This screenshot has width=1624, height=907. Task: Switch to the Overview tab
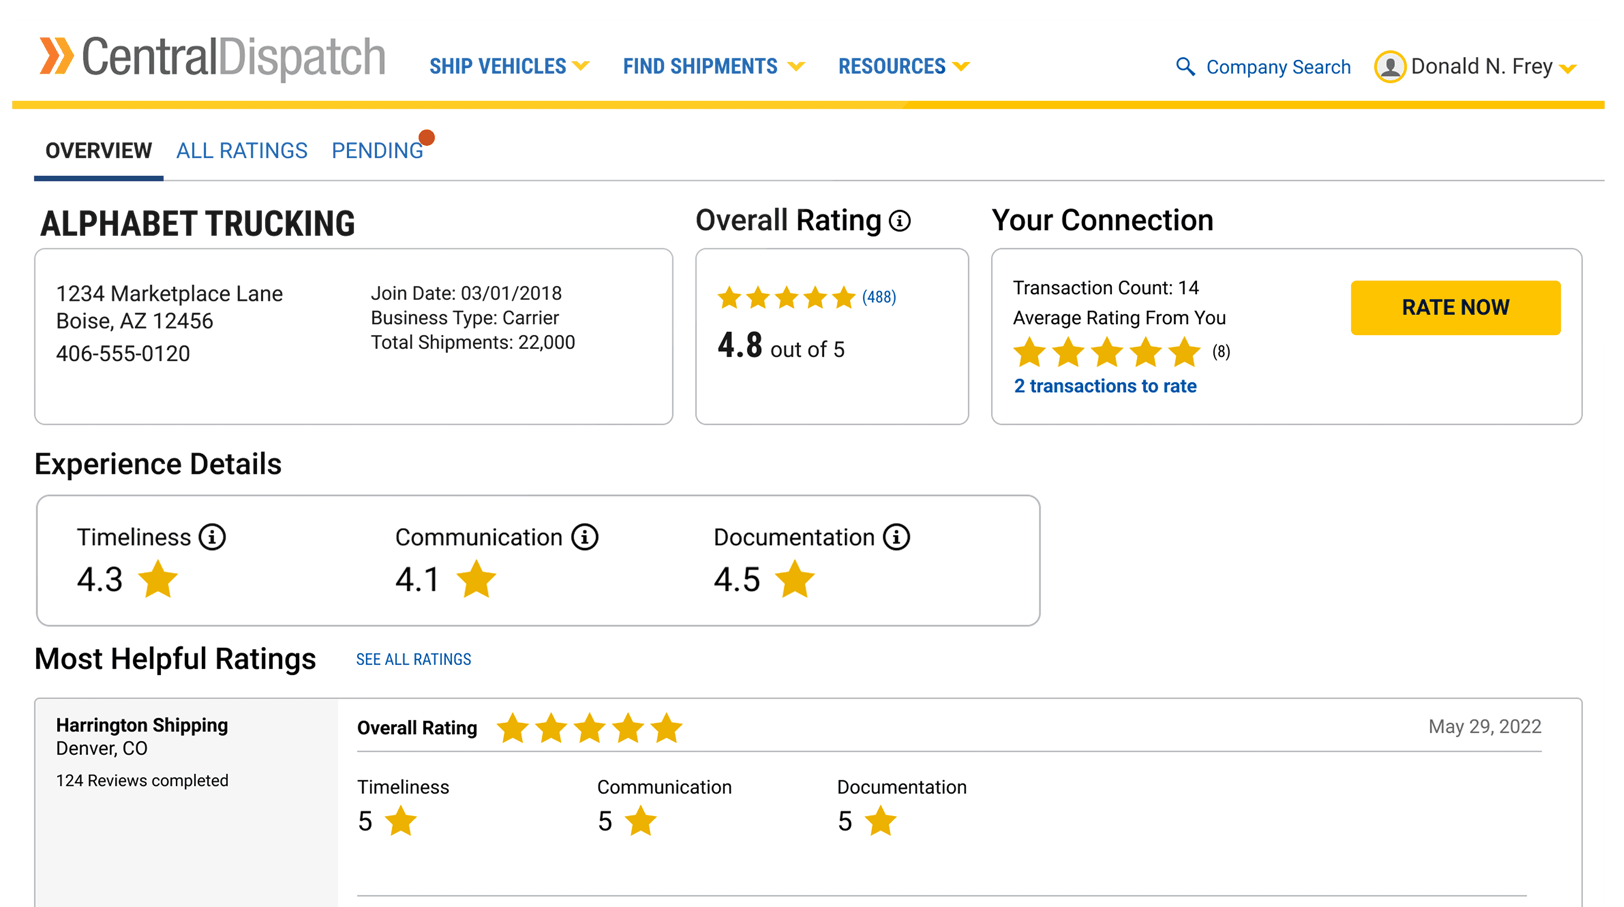[99, 151]
